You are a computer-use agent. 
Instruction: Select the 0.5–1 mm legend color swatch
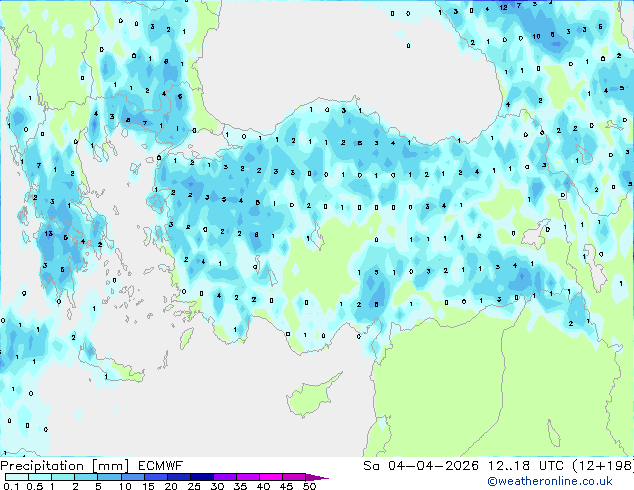40,477
